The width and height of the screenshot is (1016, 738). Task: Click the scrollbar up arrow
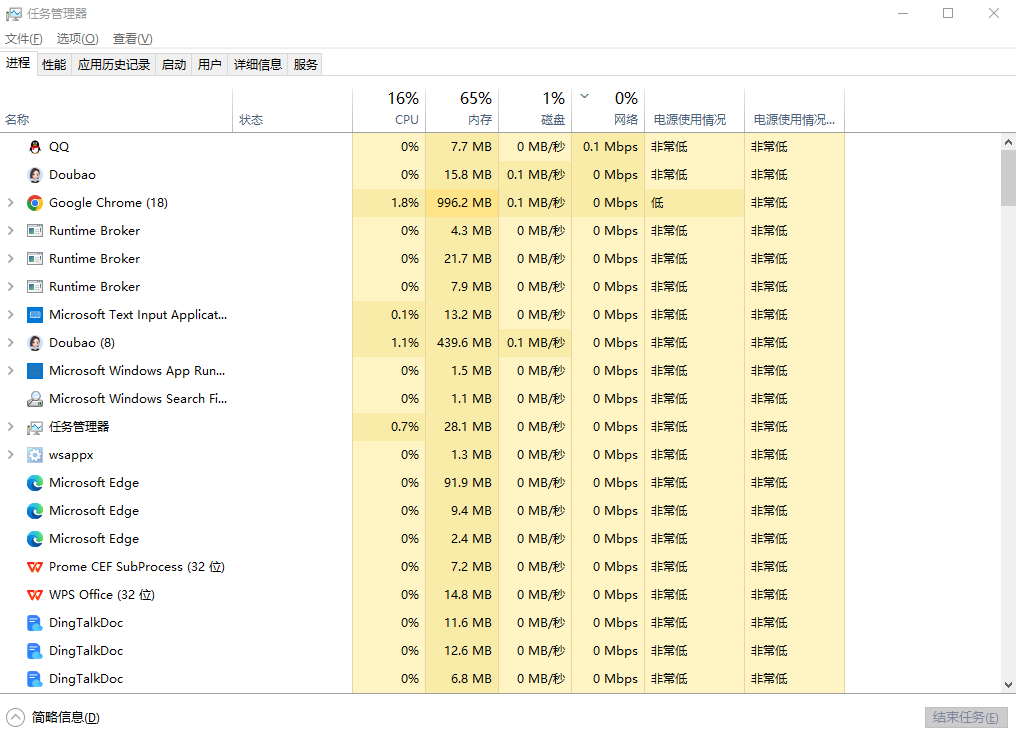point(1008,142)
